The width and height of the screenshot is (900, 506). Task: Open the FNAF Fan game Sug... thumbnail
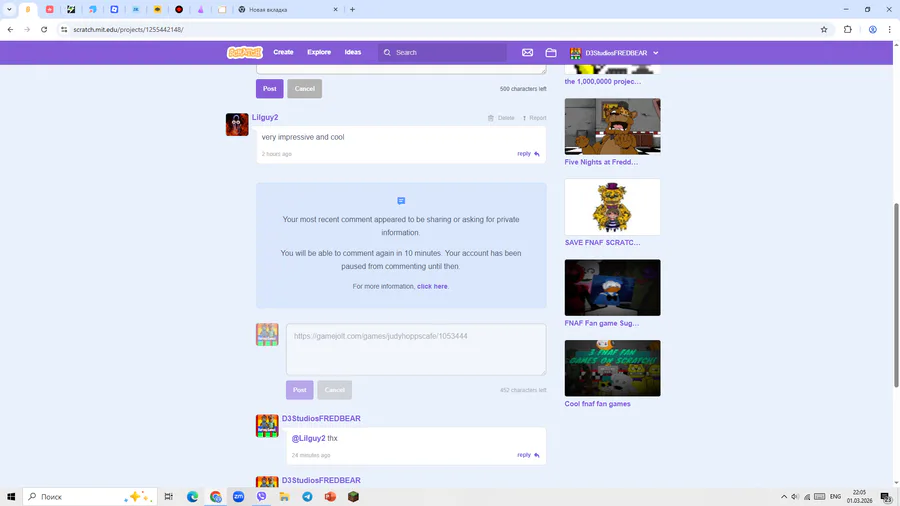pos(612,287)
